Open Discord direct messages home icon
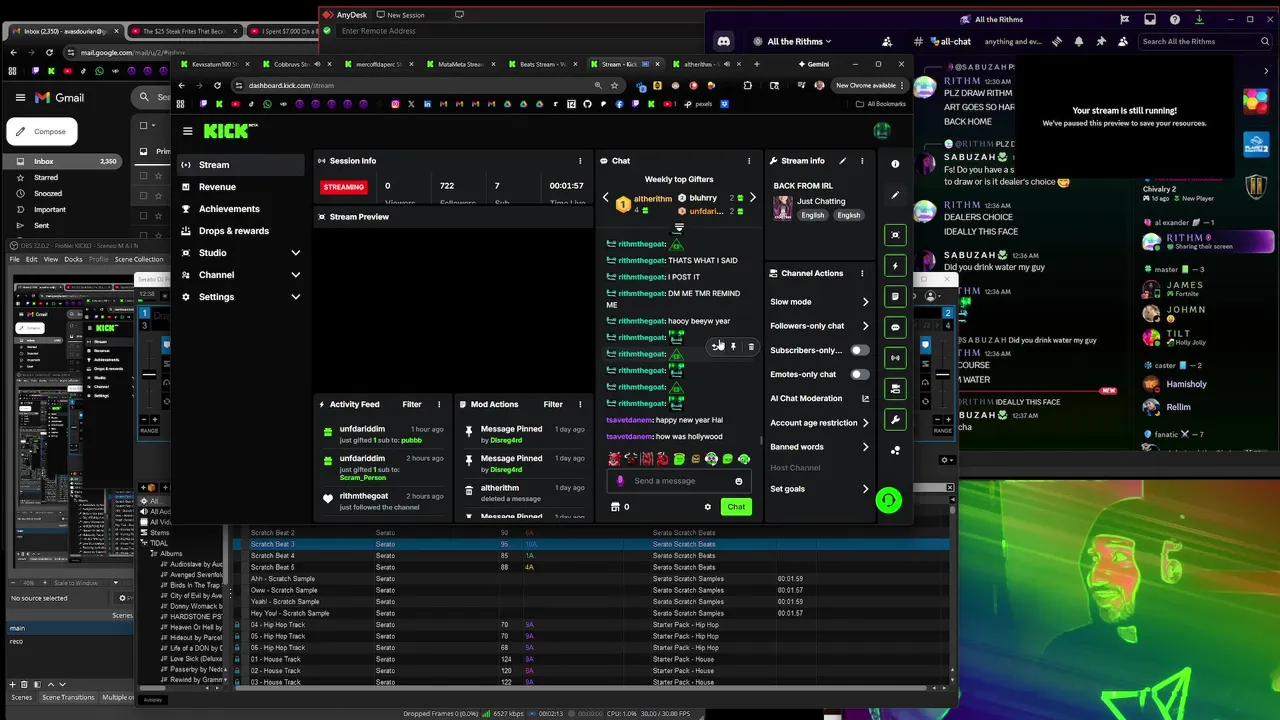This screenshot has height=720, width=1280. point(723,42)
